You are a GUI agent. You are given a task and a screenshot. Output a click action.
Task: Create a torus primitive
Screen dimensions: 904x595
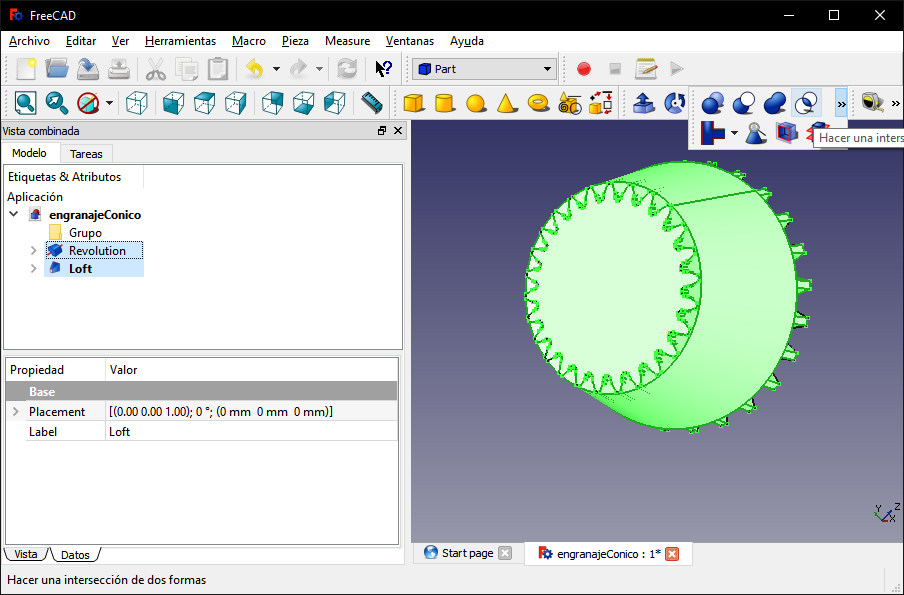point(538,103)
